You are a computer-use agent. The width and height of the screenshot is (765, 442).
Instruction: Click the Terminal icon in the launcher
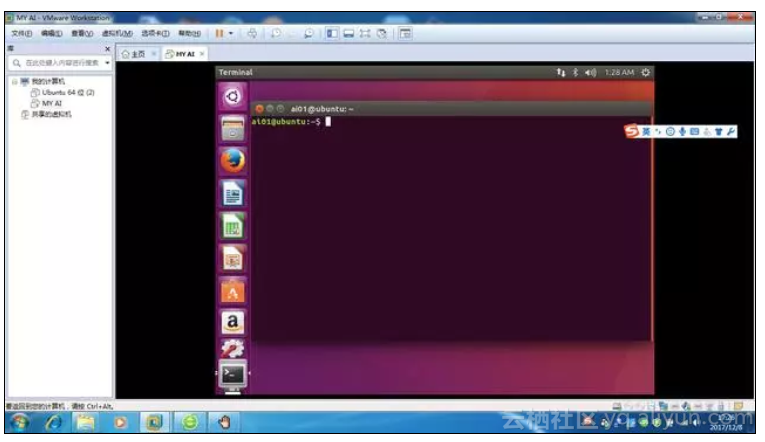[233, 375]
